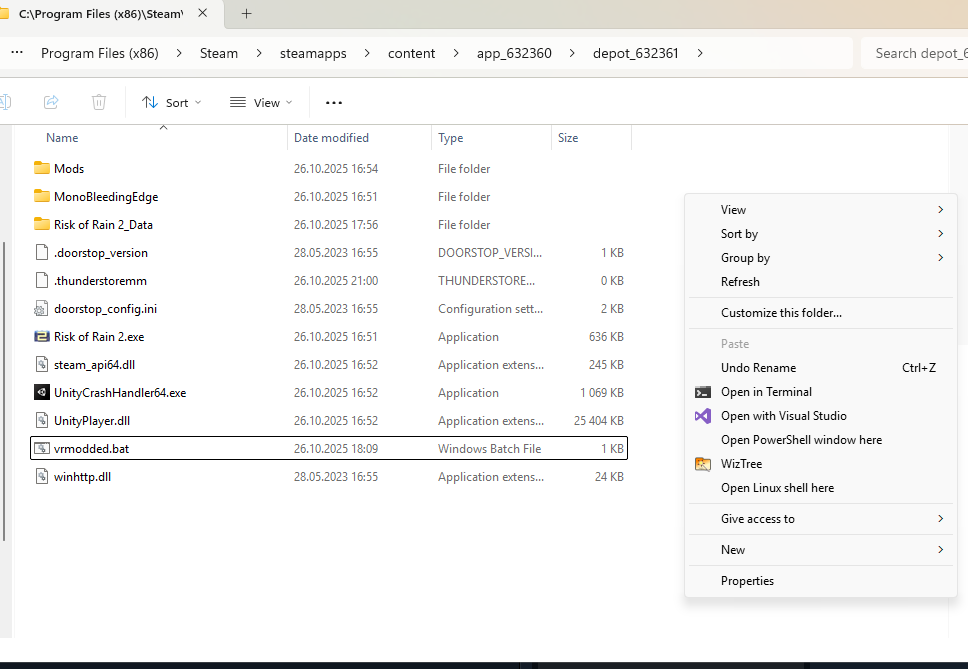968x669 pixels.
Task: Click the Risk of Rain 2_Data folder icon
Action: (x=41, y=224)
